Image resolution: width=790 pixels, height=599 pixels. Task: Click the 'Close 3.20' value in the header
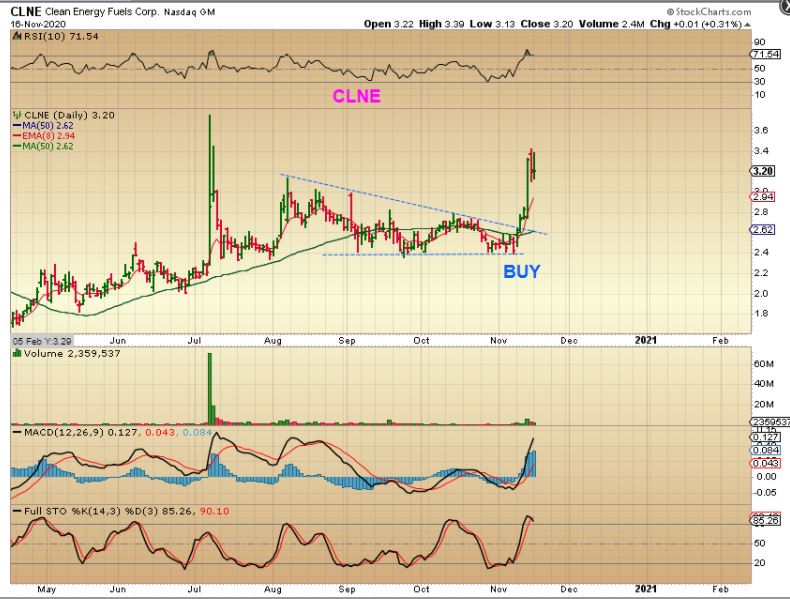pyautogui.click(x=547, y=24)
